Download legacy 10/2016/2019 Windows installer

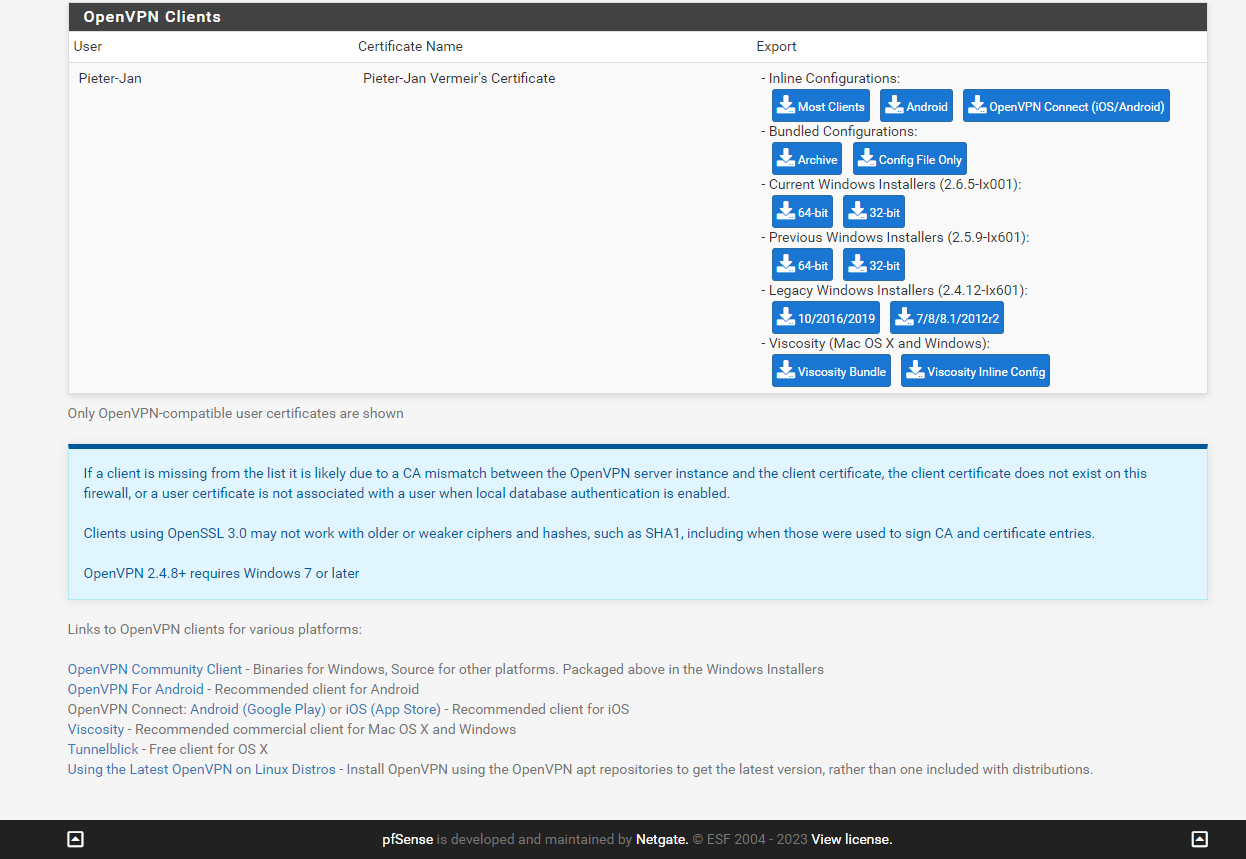point(826,318)
